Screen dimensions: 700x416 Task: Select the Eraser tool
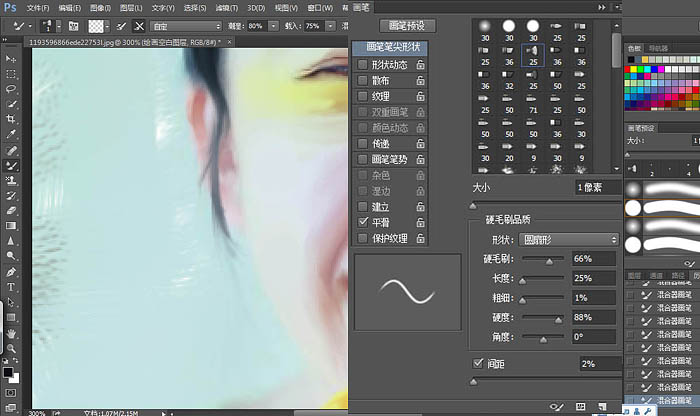point(11,211)
